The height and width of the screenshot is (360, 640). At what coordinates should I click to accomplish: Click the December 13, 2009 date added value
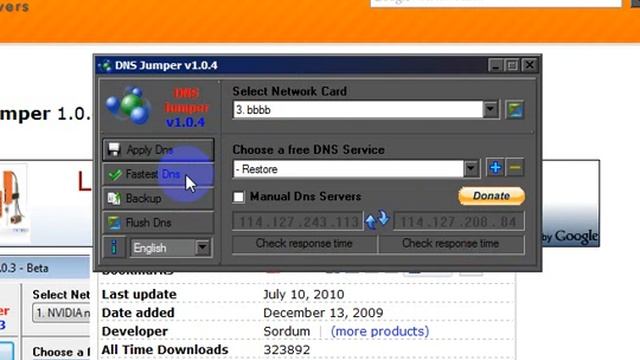click(x=323, y=313)
